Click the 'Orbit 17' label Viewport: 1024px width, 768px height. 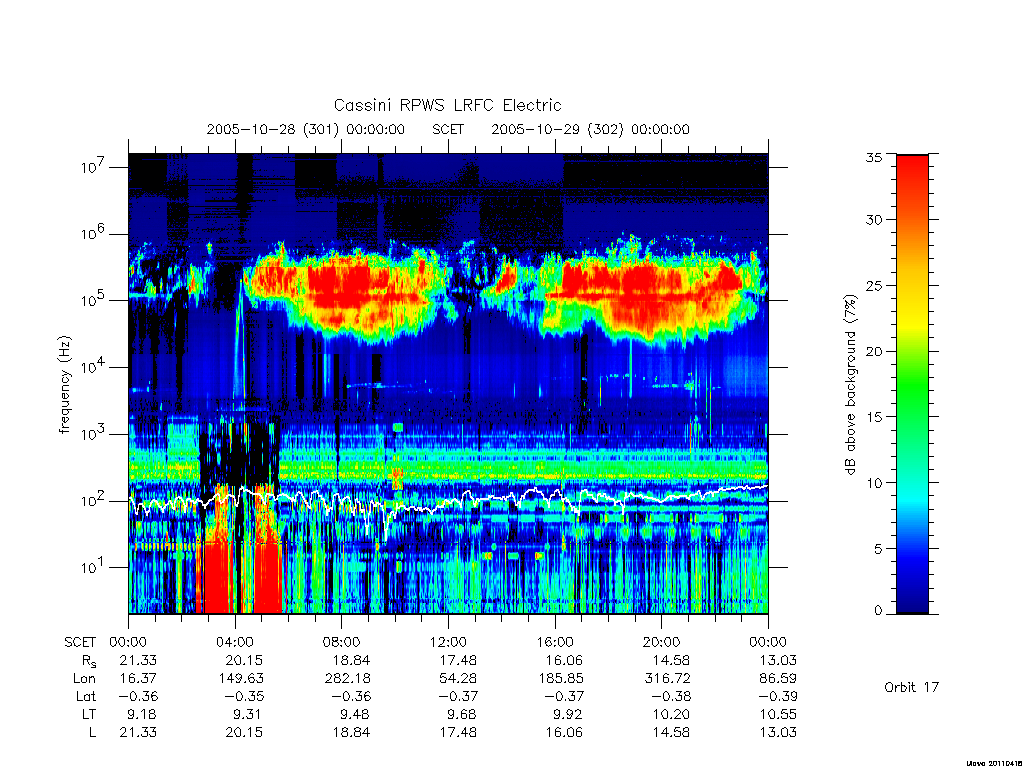tap(911, 687)
